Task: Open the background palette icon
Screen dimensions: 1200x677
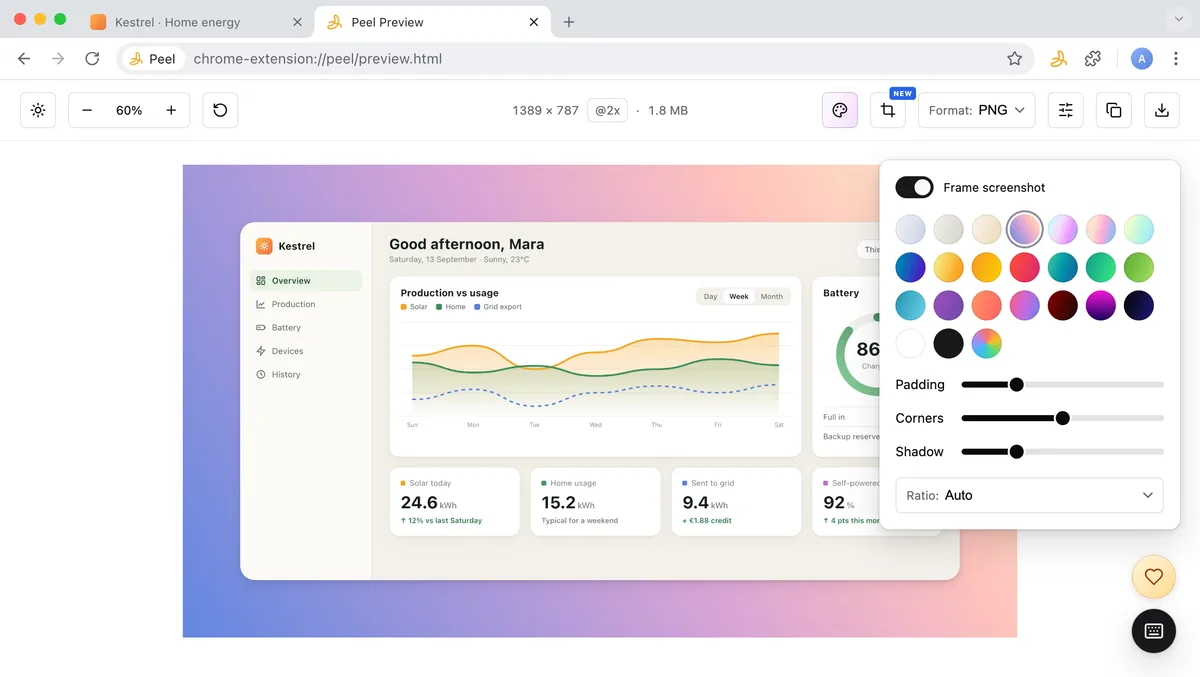Action: click(x=840, y=110)
